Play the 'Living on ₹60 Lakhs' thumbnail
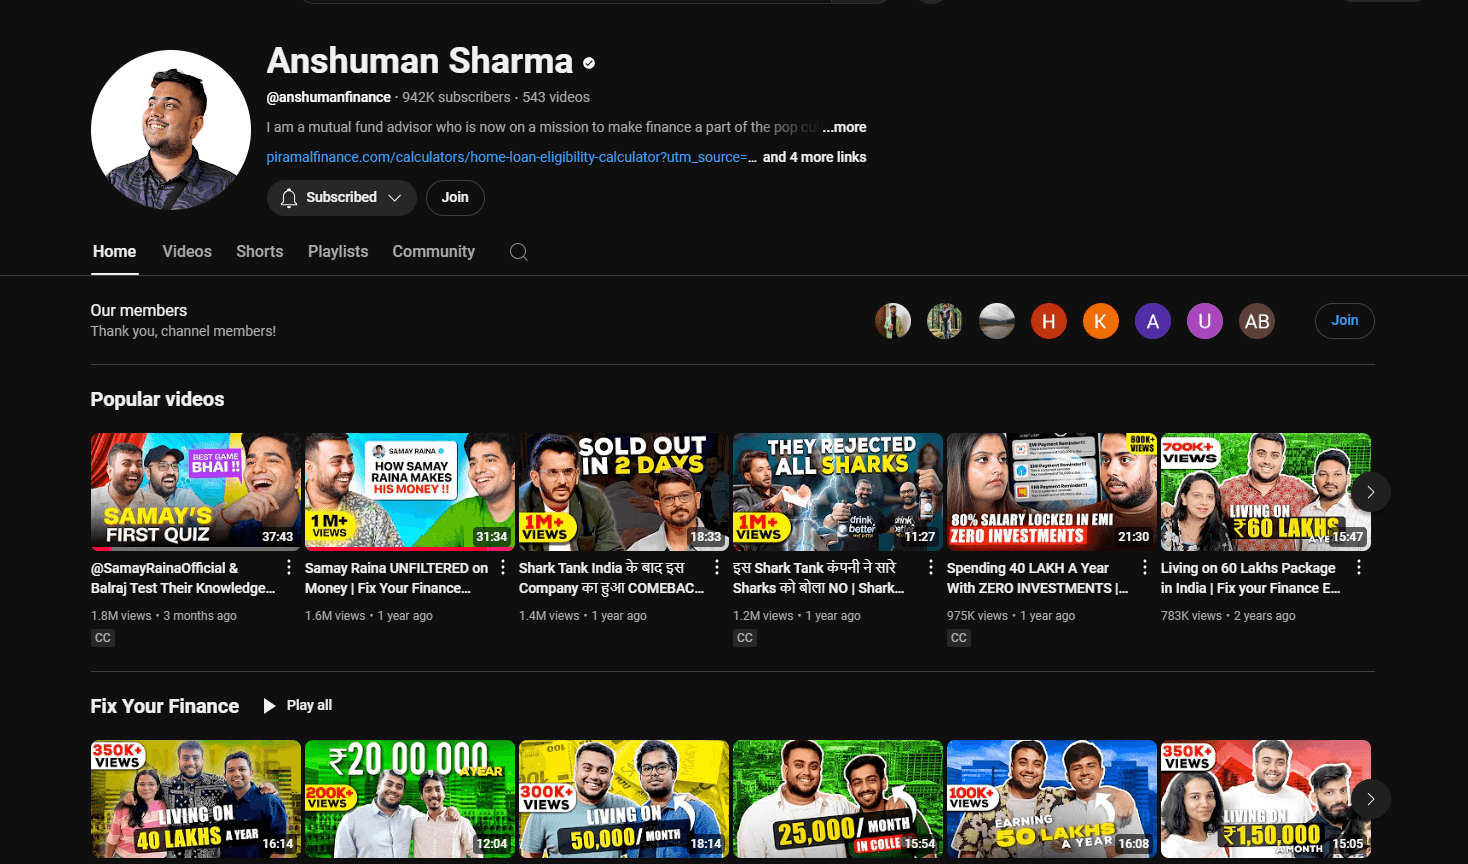1468x864 pixels. pyautogui.click(x=1266, y=492)
